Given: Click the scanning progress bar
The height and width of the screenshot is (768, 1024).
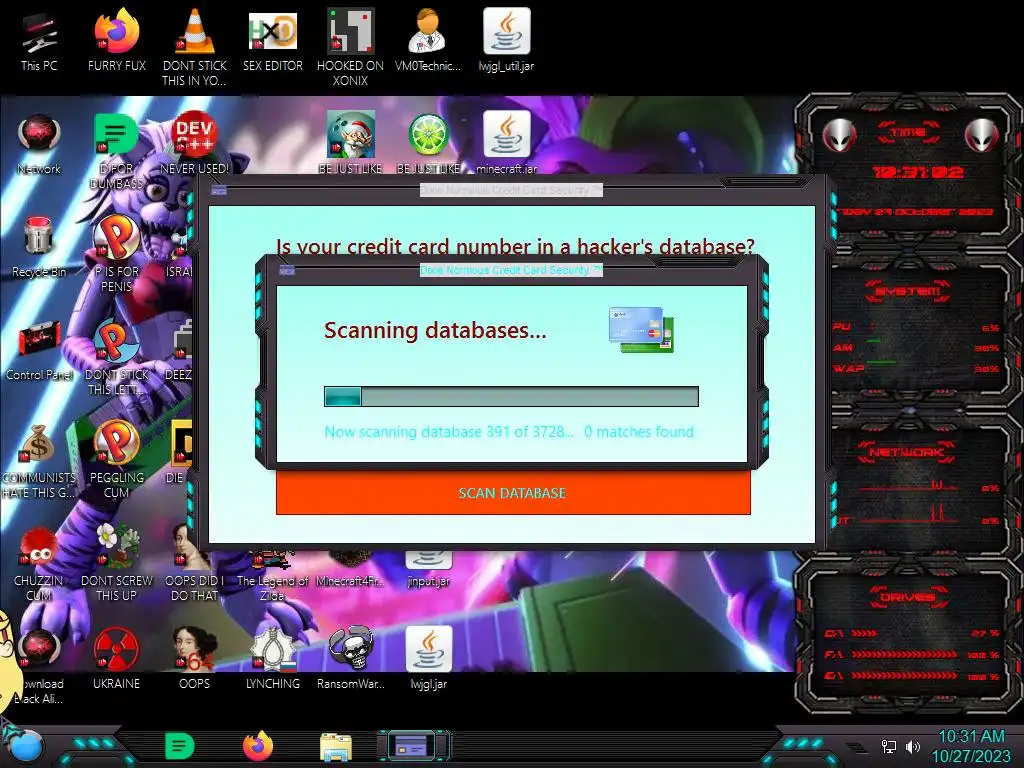Looking at the screenshot, I should 511,396.
